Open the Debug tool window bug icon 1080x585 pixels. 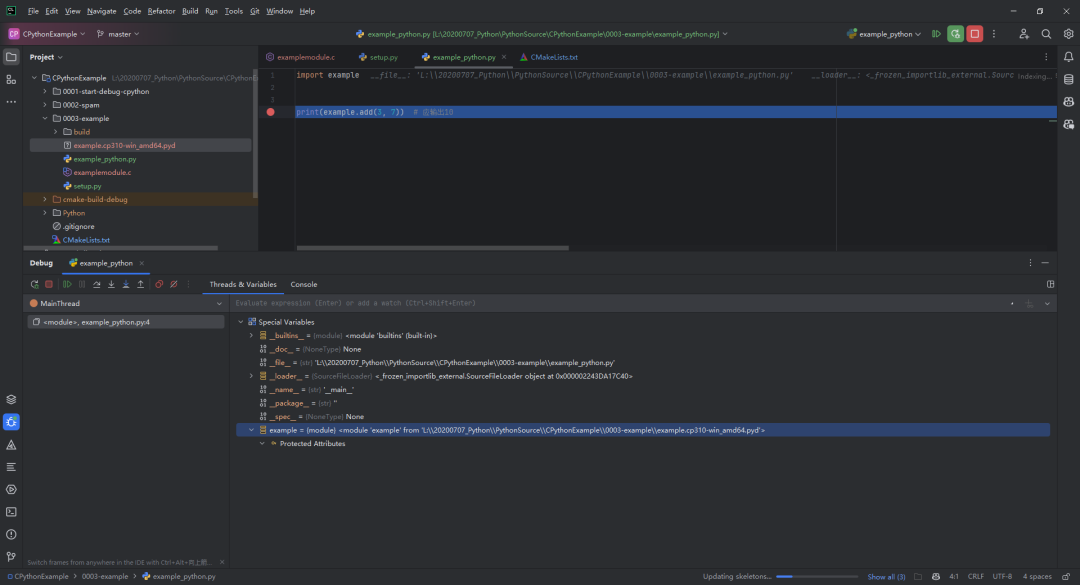[x=11, y=422]
